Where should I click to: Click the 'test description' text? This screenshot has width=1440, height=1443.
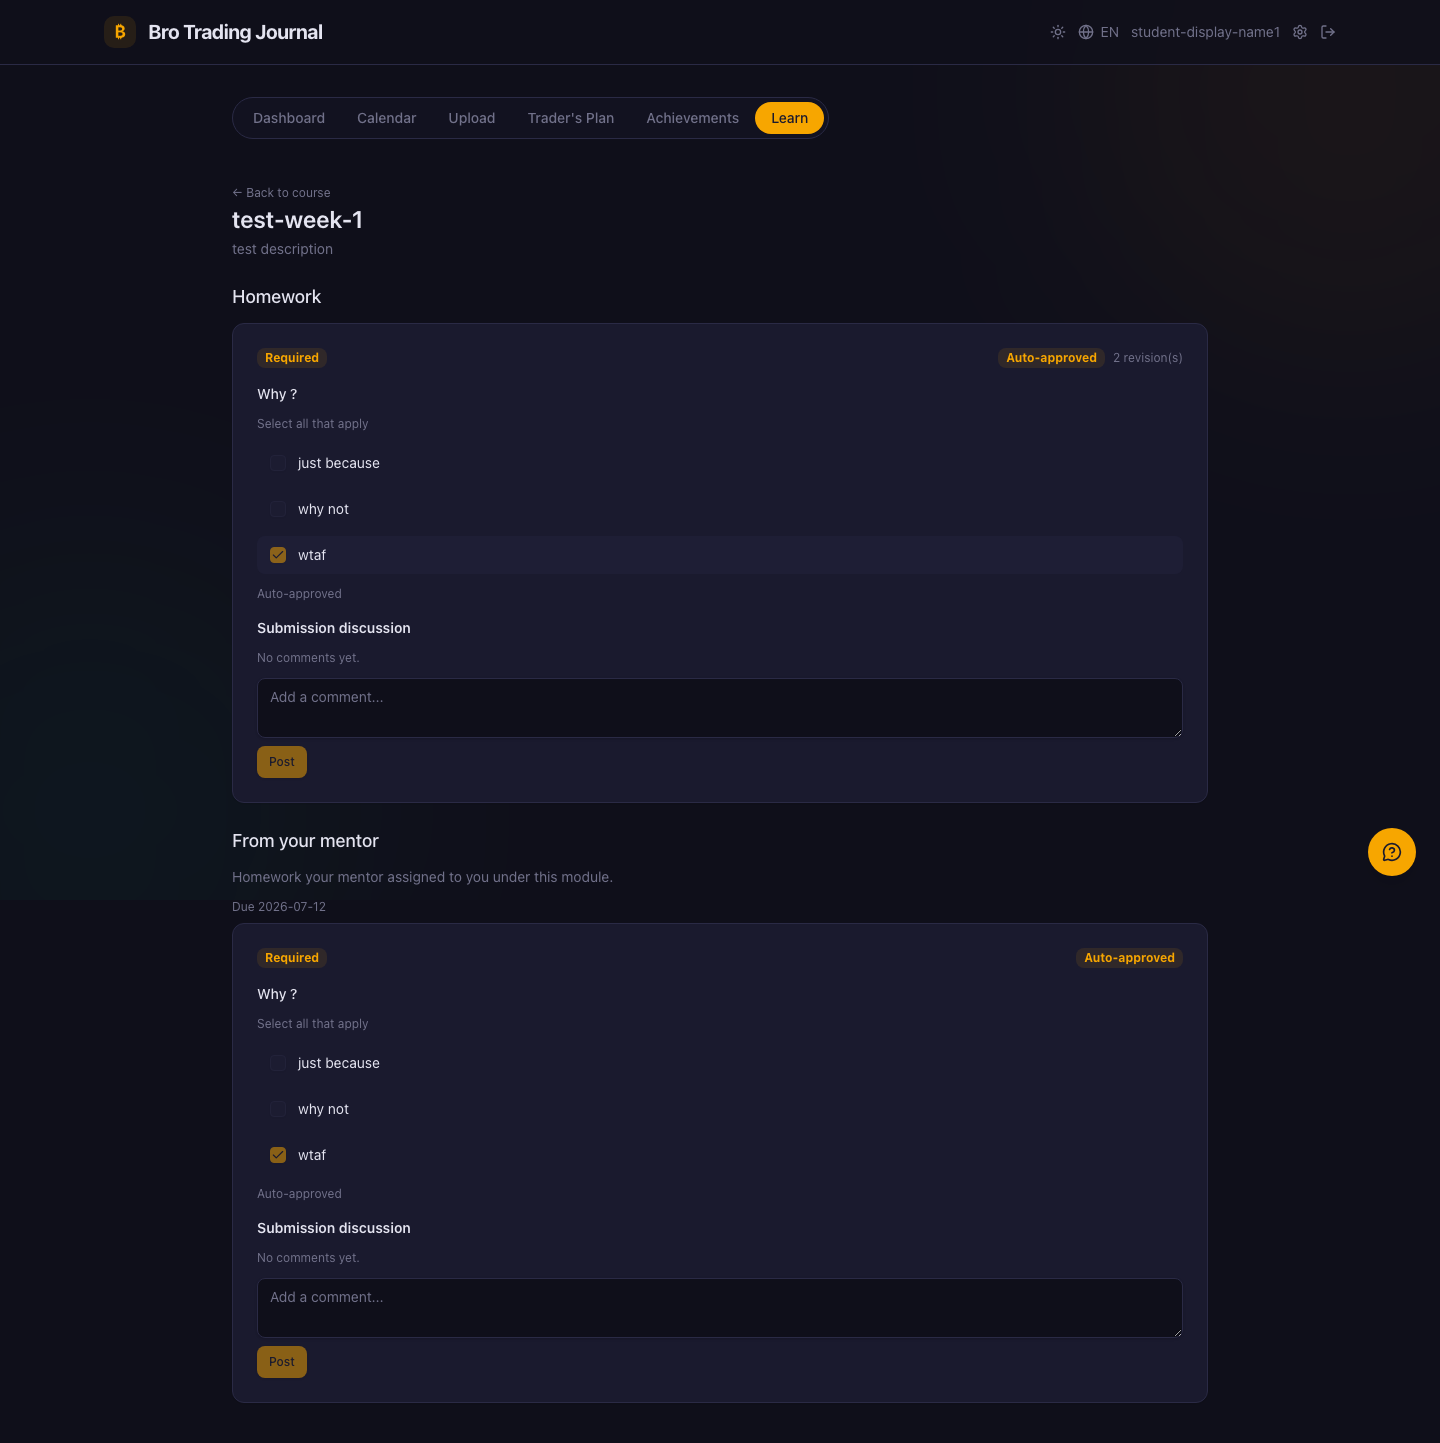click(x=282, y=249)
